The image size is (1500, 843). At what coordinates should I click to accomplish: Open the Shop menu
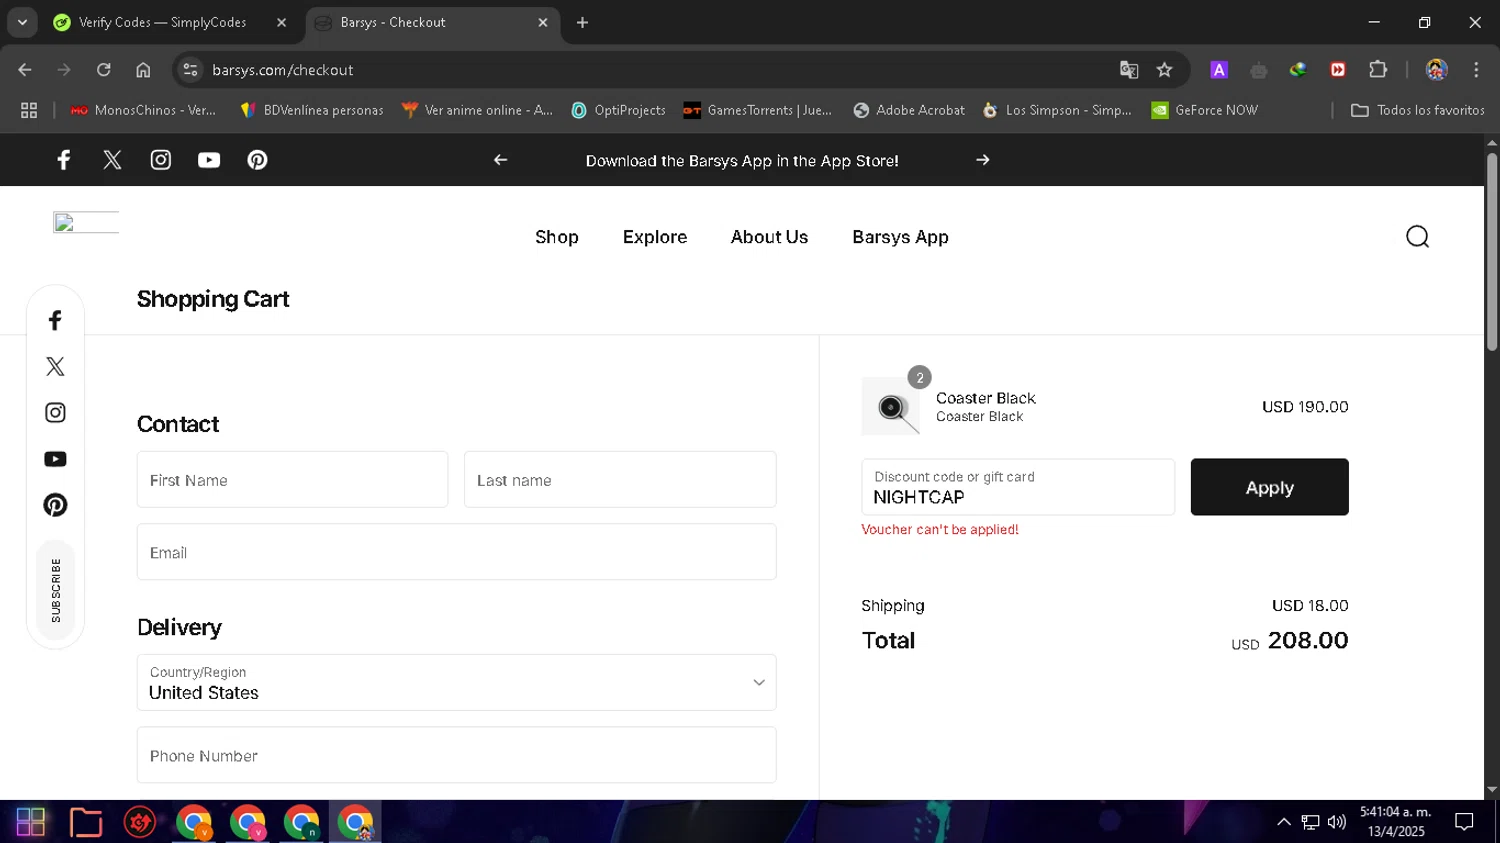557,237
